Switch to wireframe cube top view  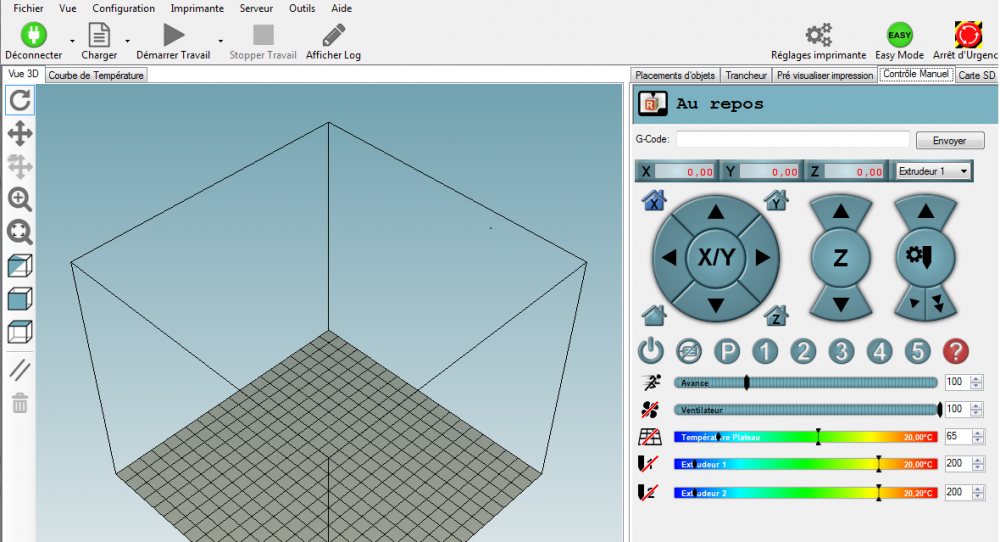click(x=20, y=332)
